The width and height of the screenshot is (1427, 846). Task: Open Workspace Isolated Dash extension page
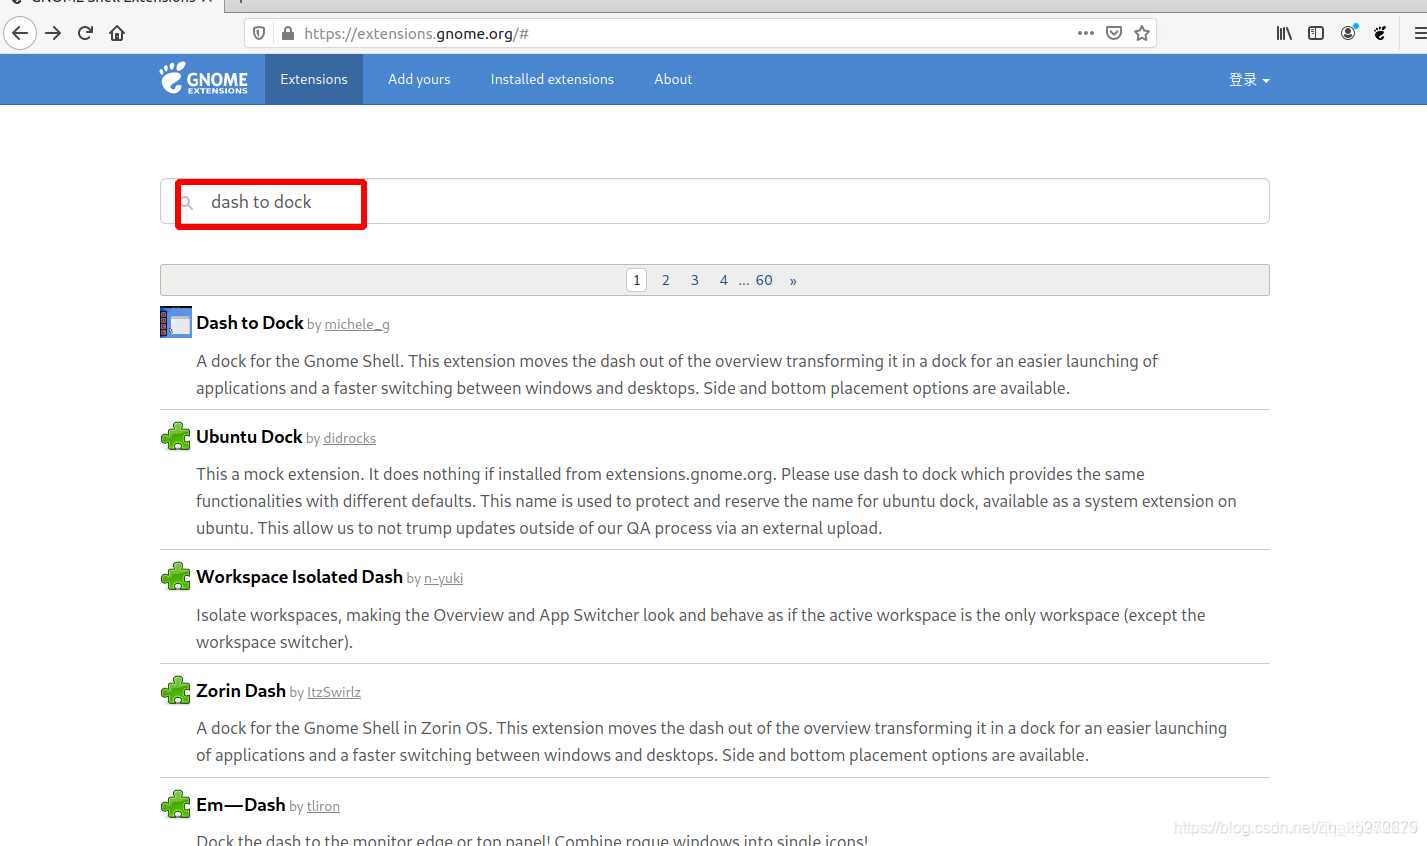tap(299, 576)
